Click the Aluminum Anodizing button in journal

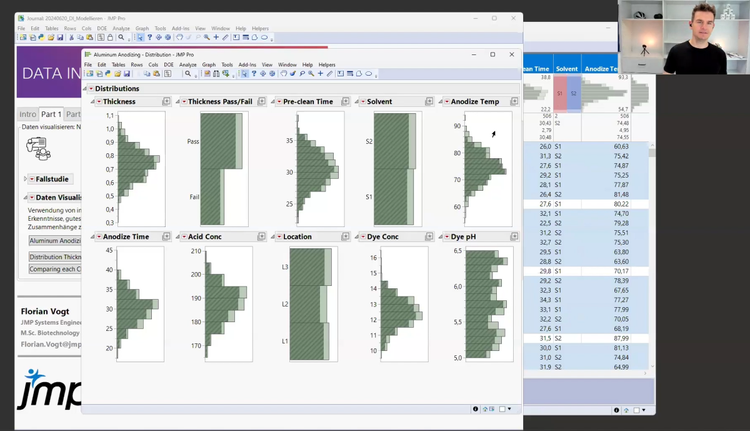coord(55,241)
